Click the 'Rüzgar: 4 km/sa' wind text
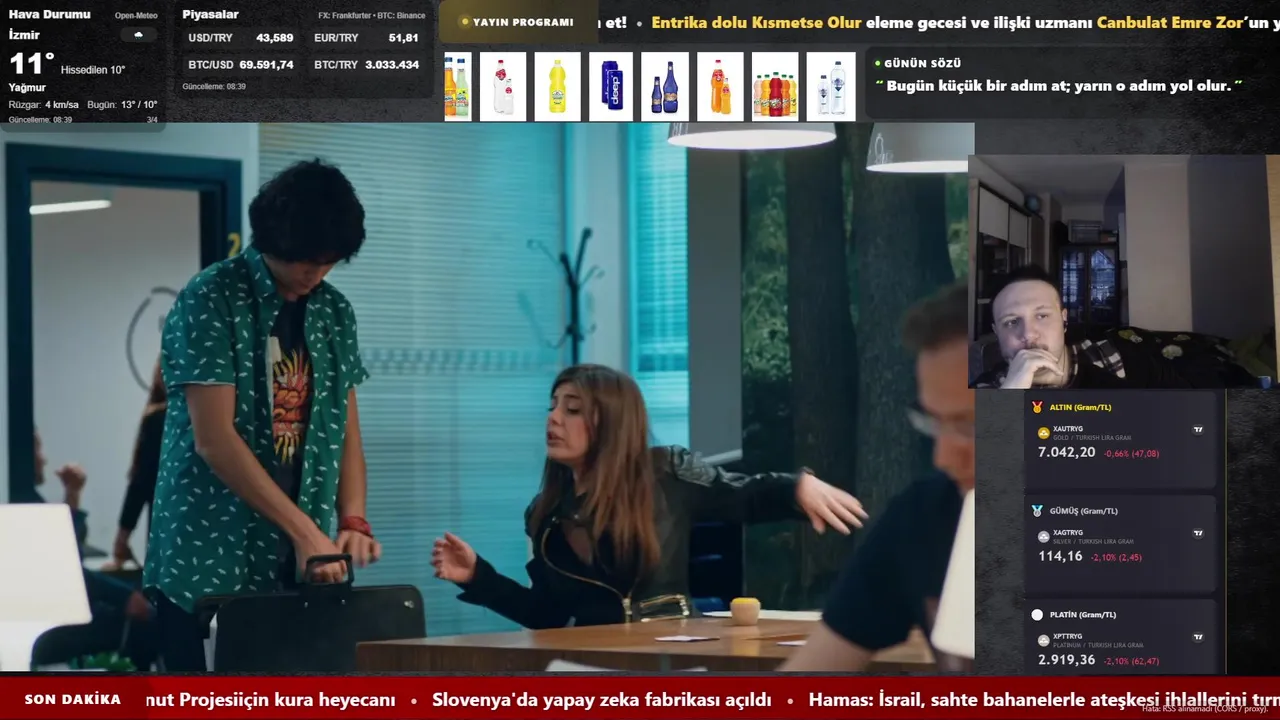1280x720 pixels. click(x=43, y=105)
